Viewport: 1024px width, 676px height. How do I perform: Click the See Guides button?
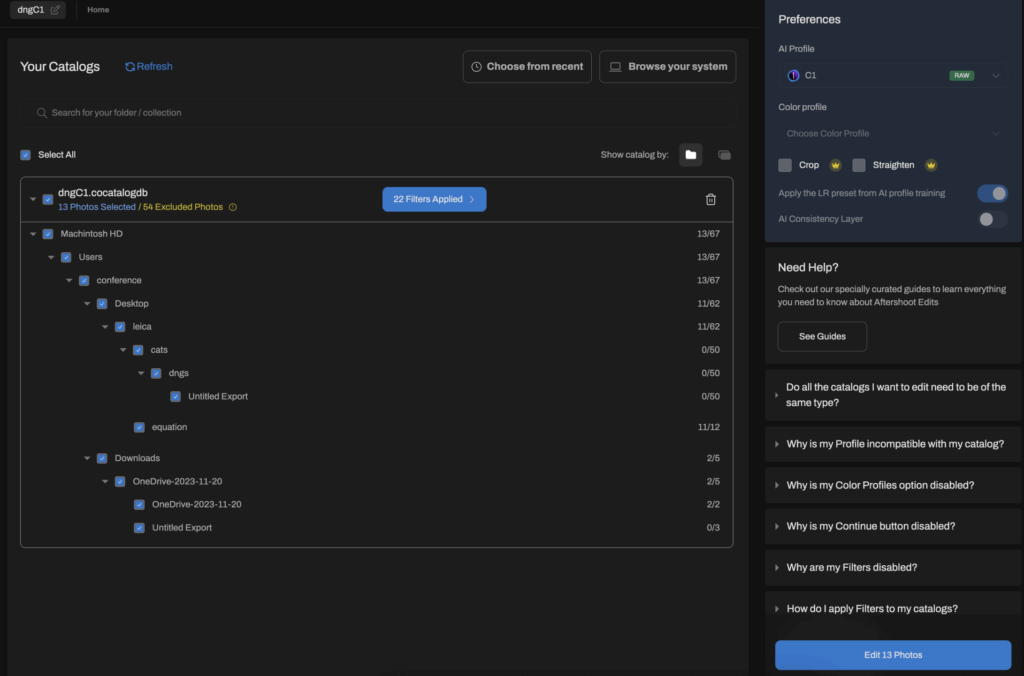point(821,337)
